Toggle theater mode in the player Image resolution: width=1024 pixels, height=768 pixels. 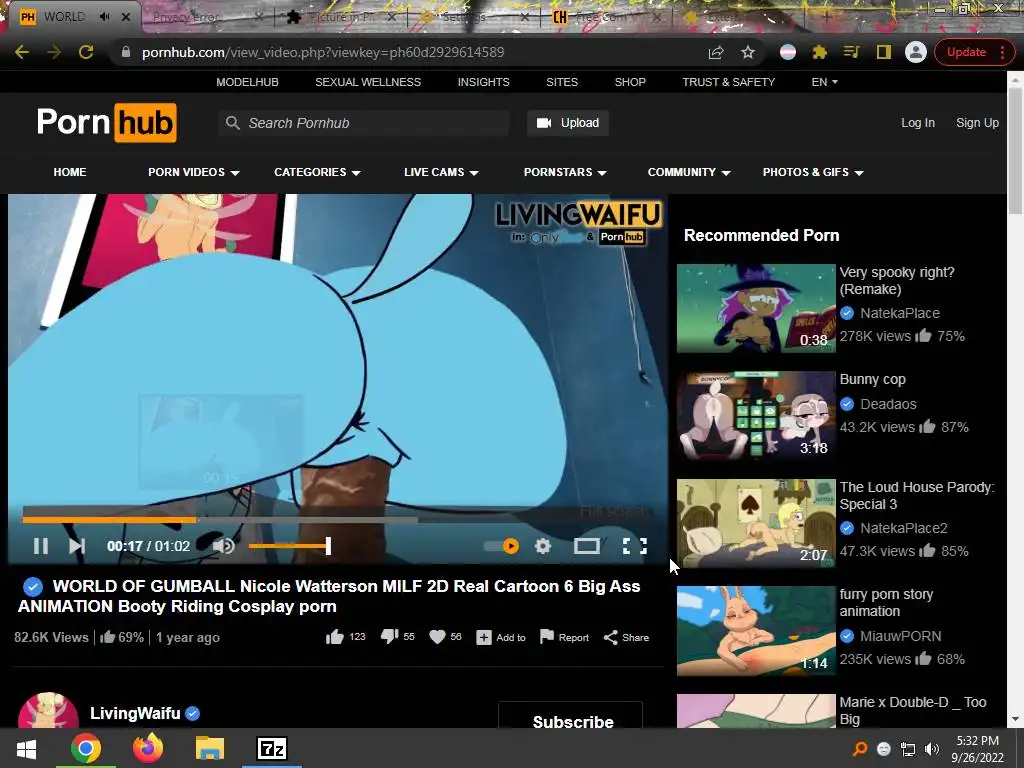586,546
